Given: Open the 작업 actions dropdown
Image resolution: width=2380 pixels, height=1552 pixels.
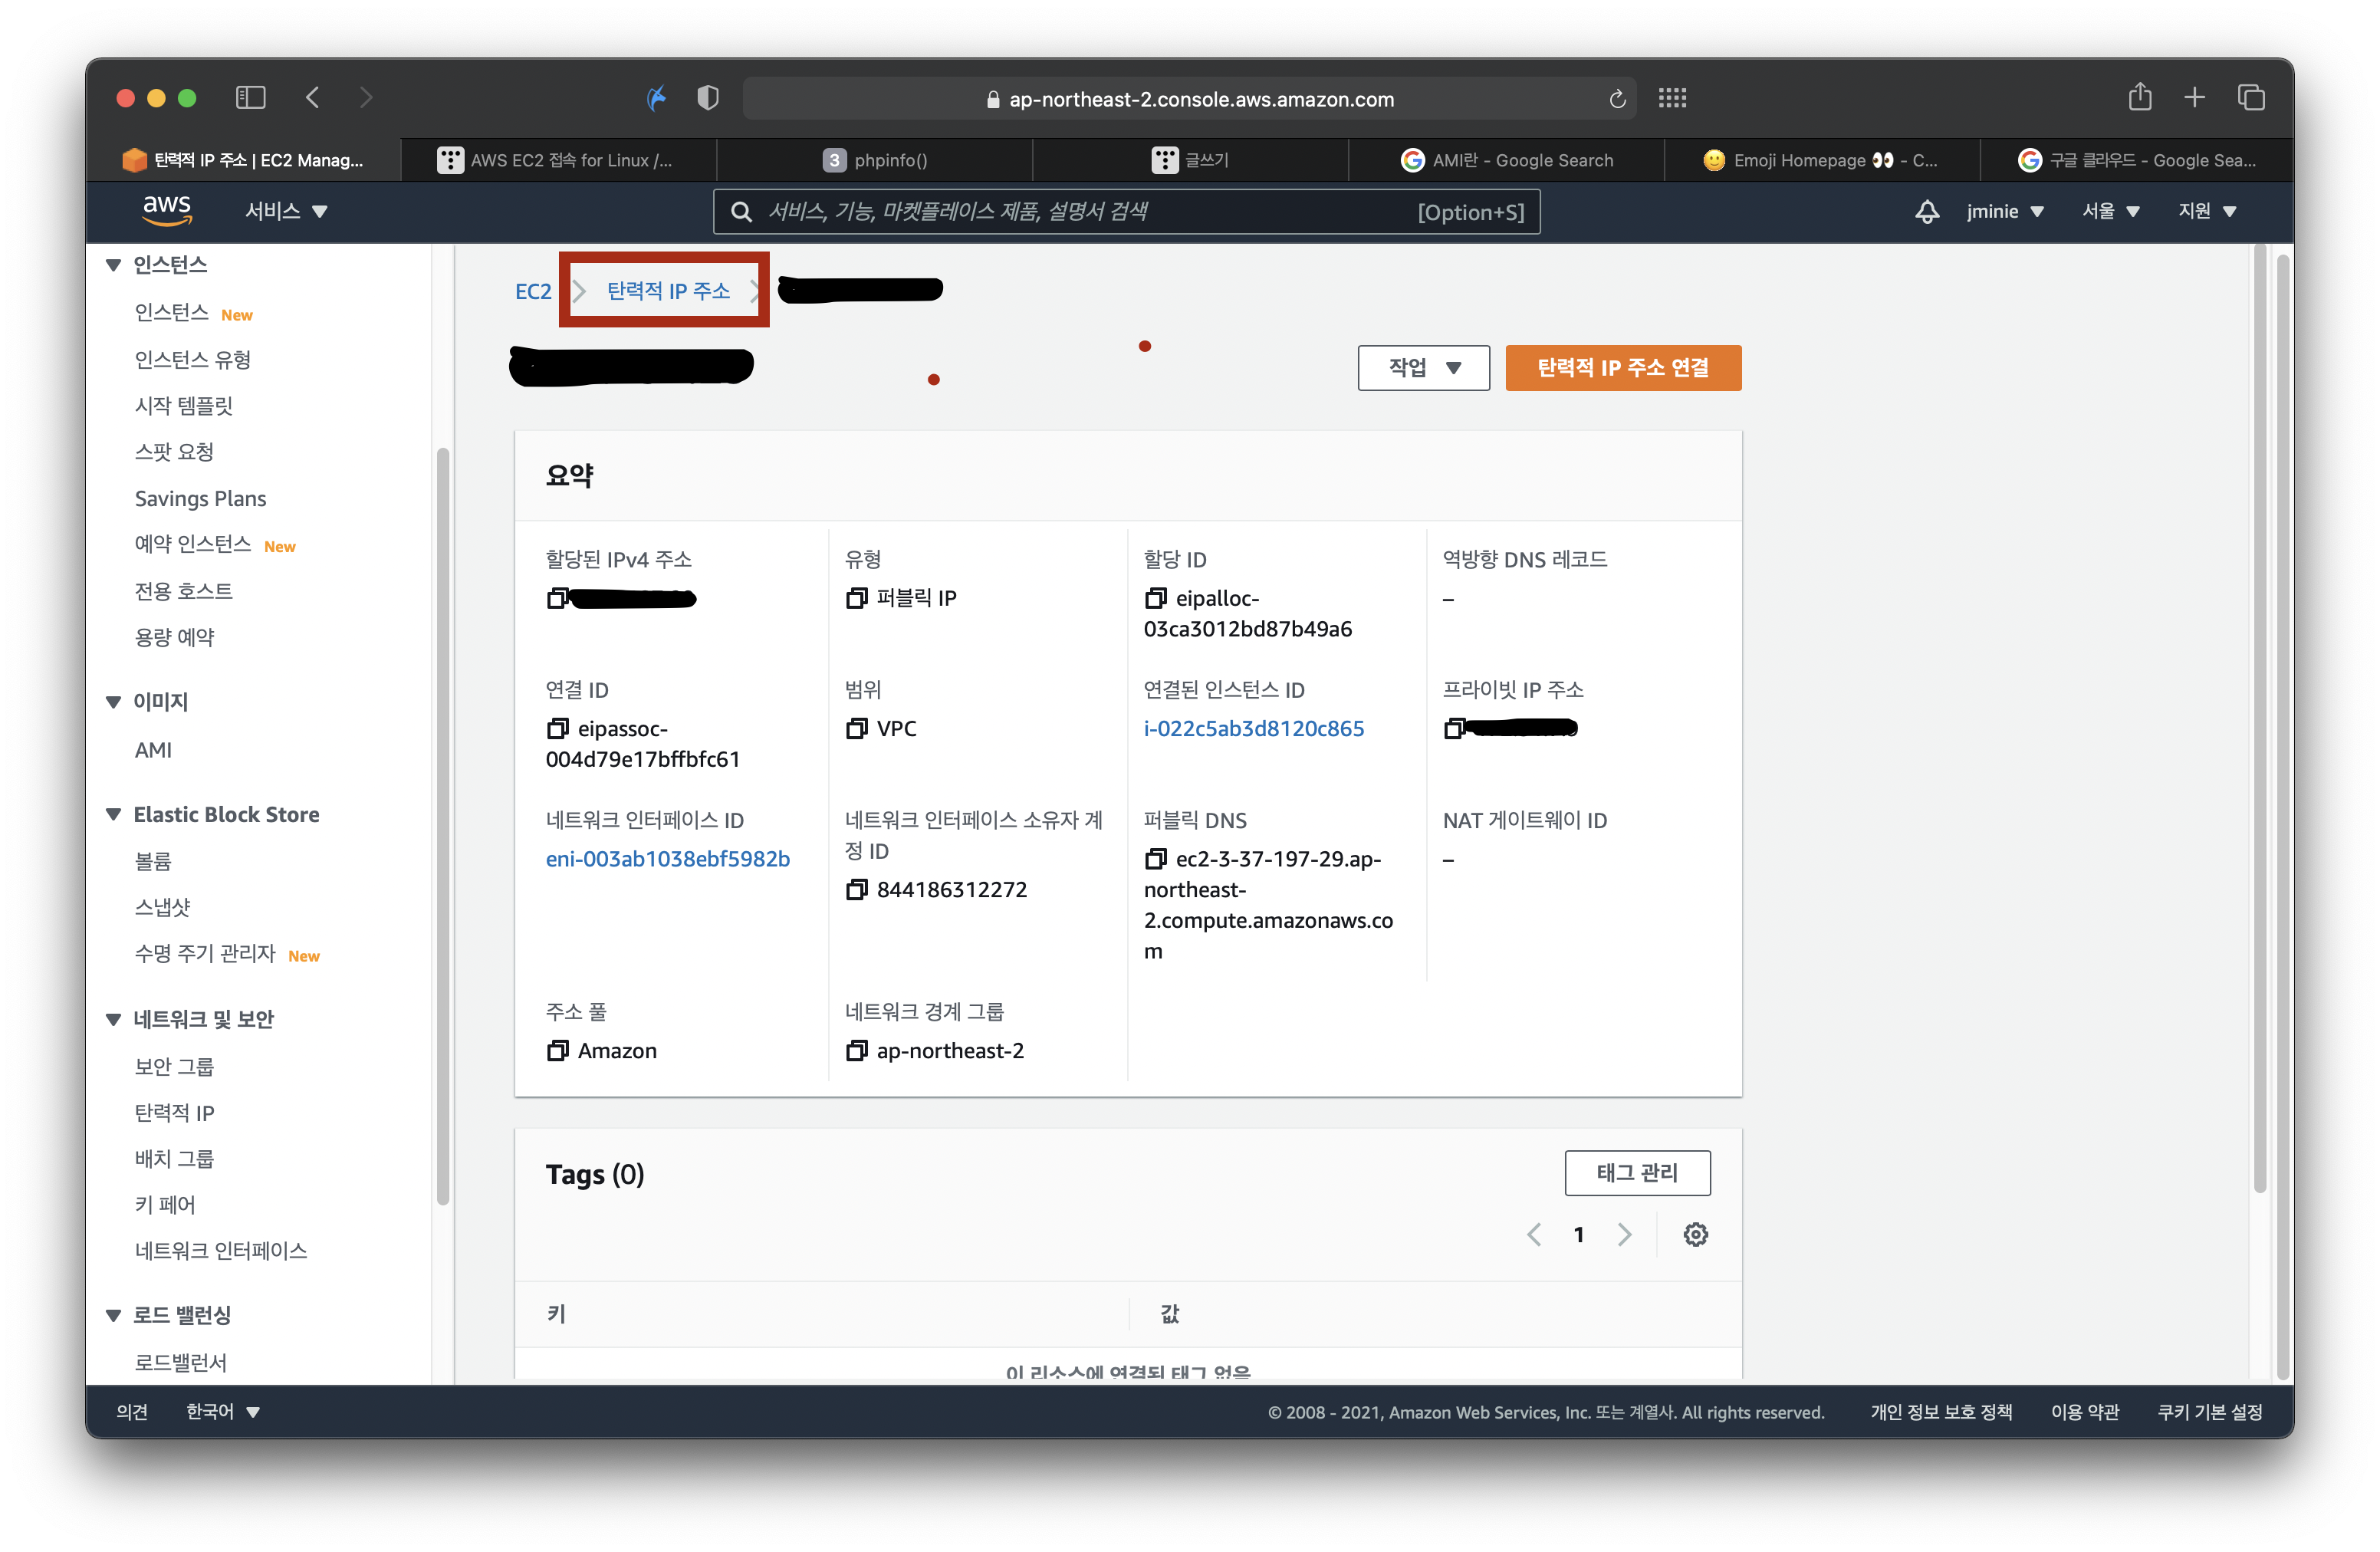Looking at the screenshot, I should point(1423,368).
